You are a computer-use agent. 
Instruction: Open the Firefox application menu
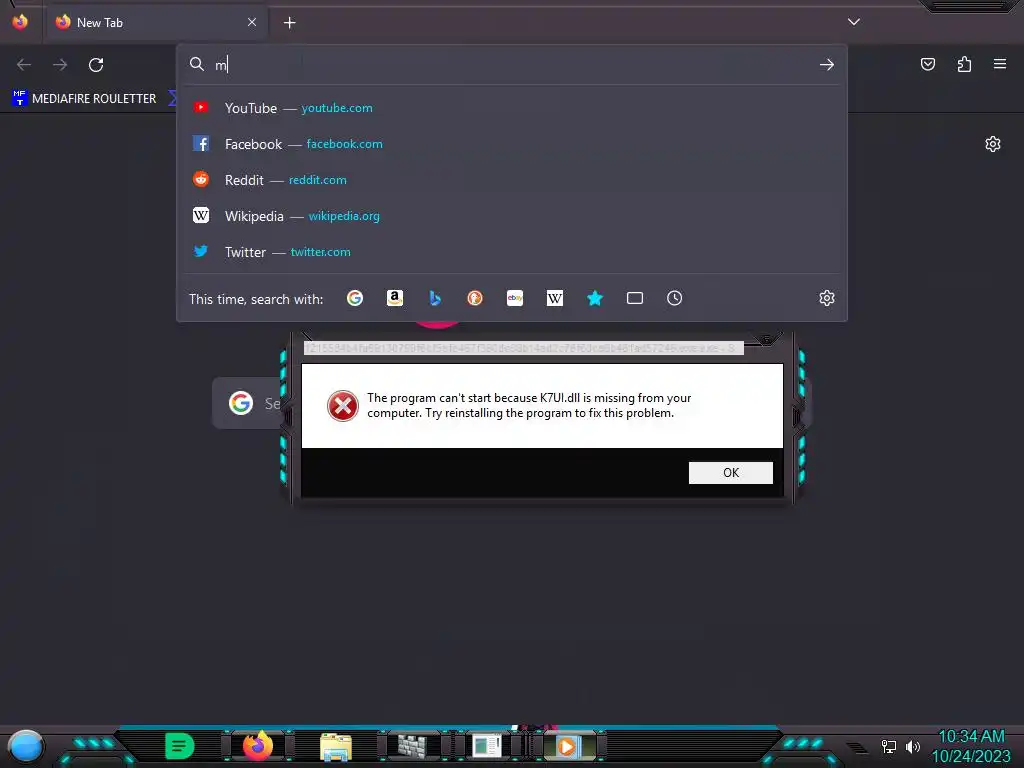1000,64
